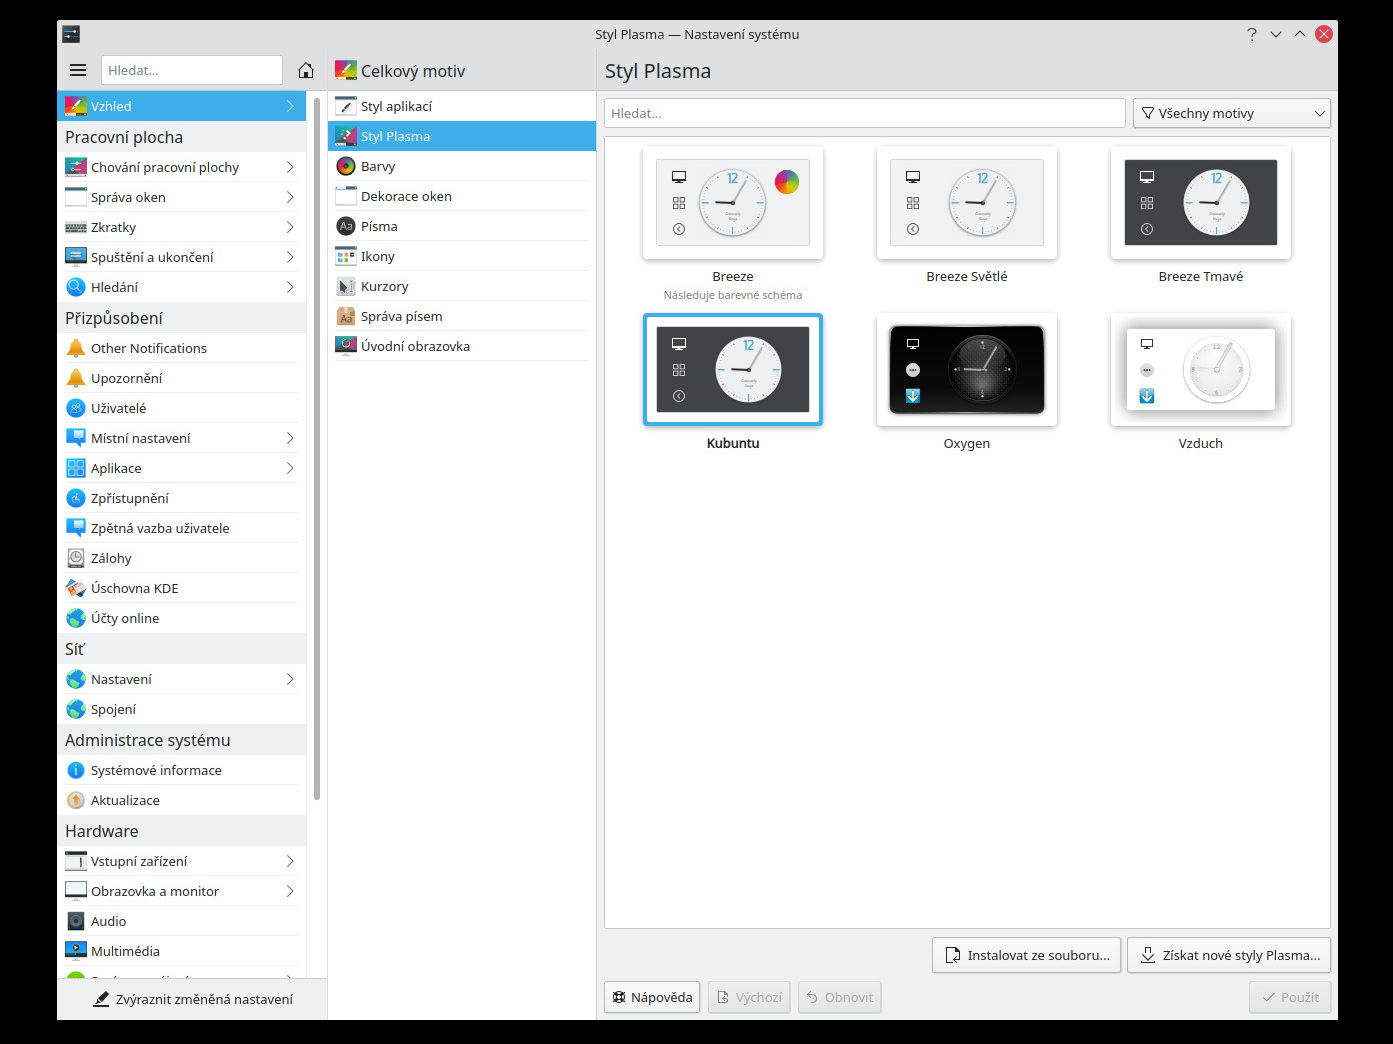
Task: Click the Hledání magnifier icon
Action: coord(76,287)
